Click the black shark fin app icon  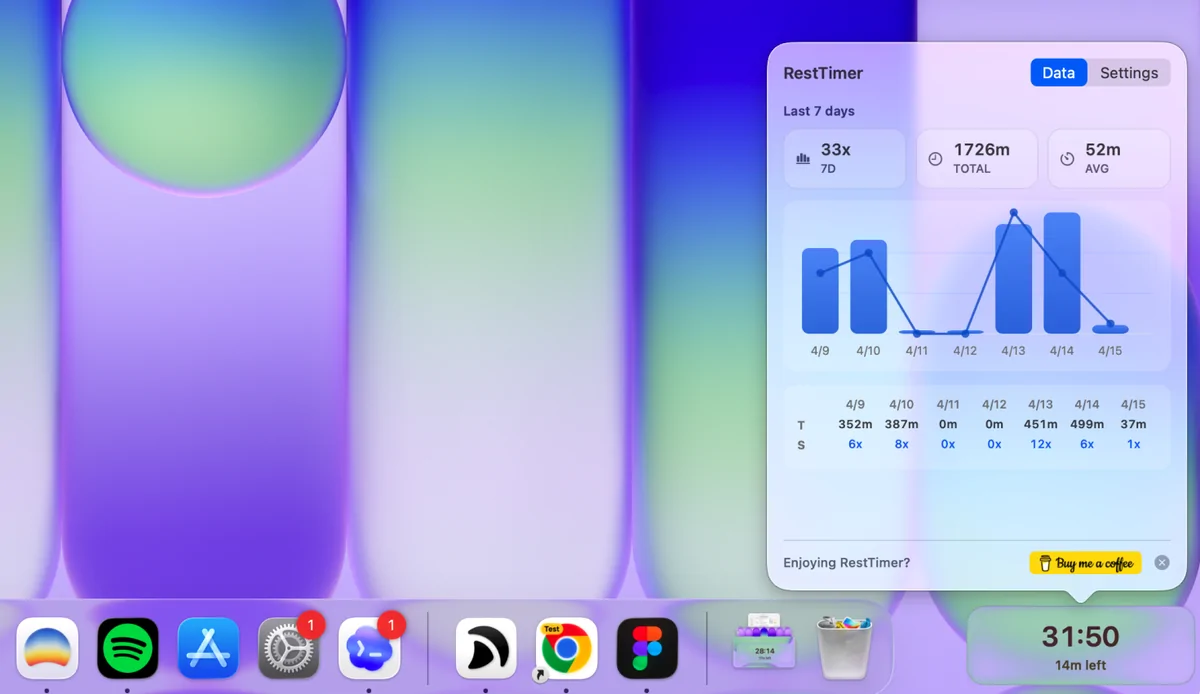[486, 648]
